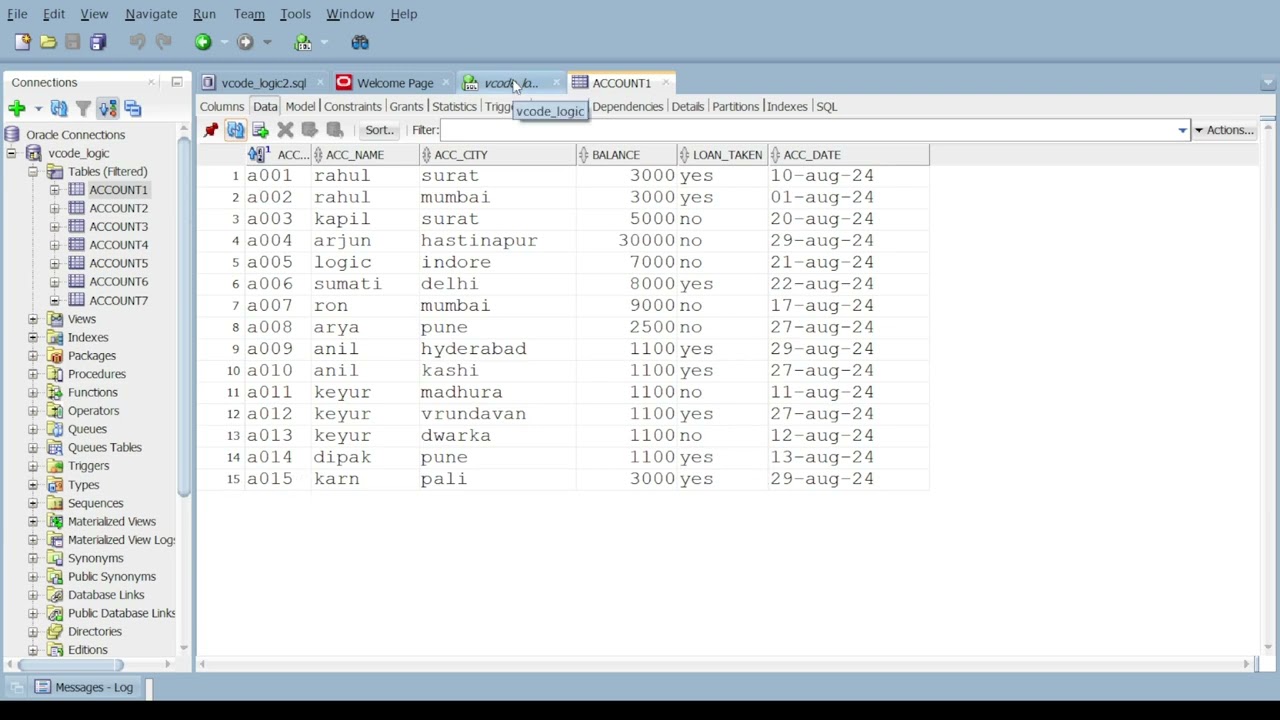Screen dimensions: 1280x720
Task: Click the ACC_NAME column header
Action: tap(366, 155)
